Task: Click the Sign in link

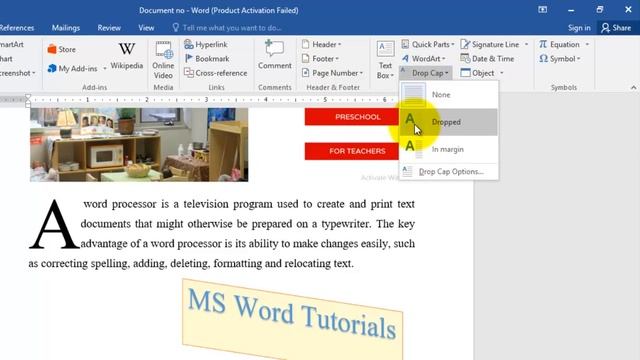Action: pos(579,28)
